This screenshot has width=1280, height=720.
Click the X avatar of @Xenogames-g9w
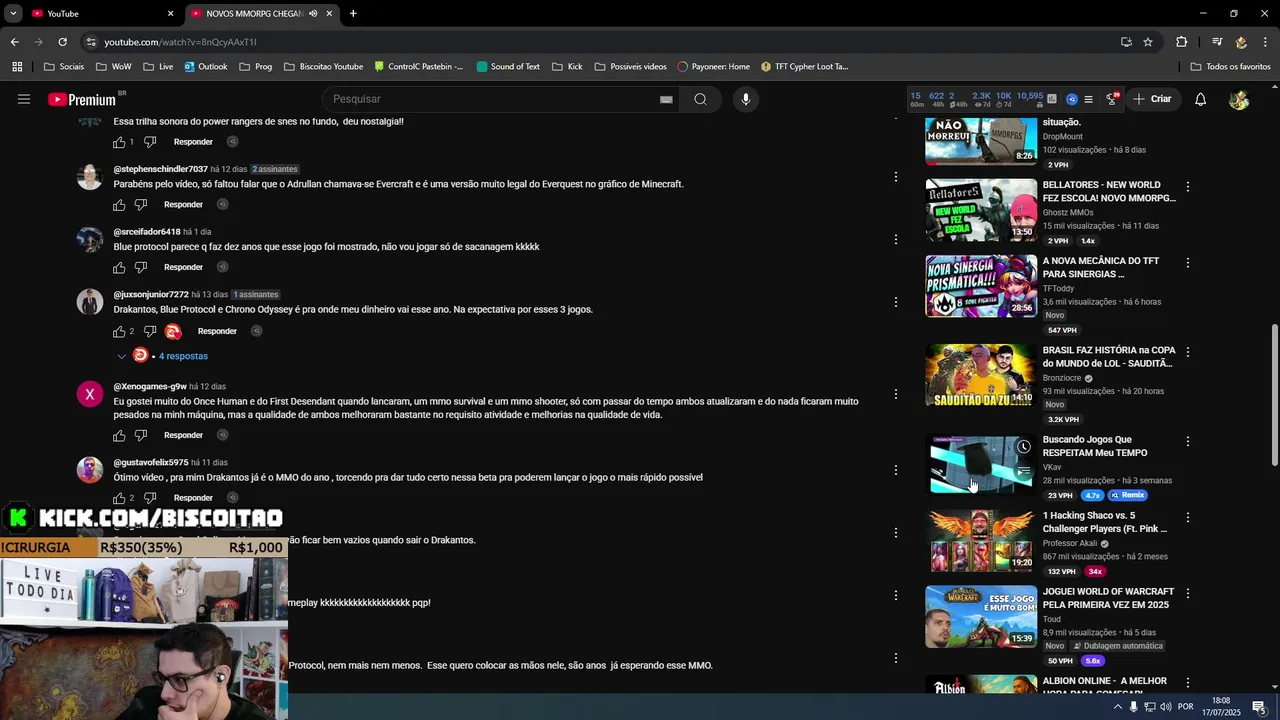pyautogui.click(x=90, y=394)
